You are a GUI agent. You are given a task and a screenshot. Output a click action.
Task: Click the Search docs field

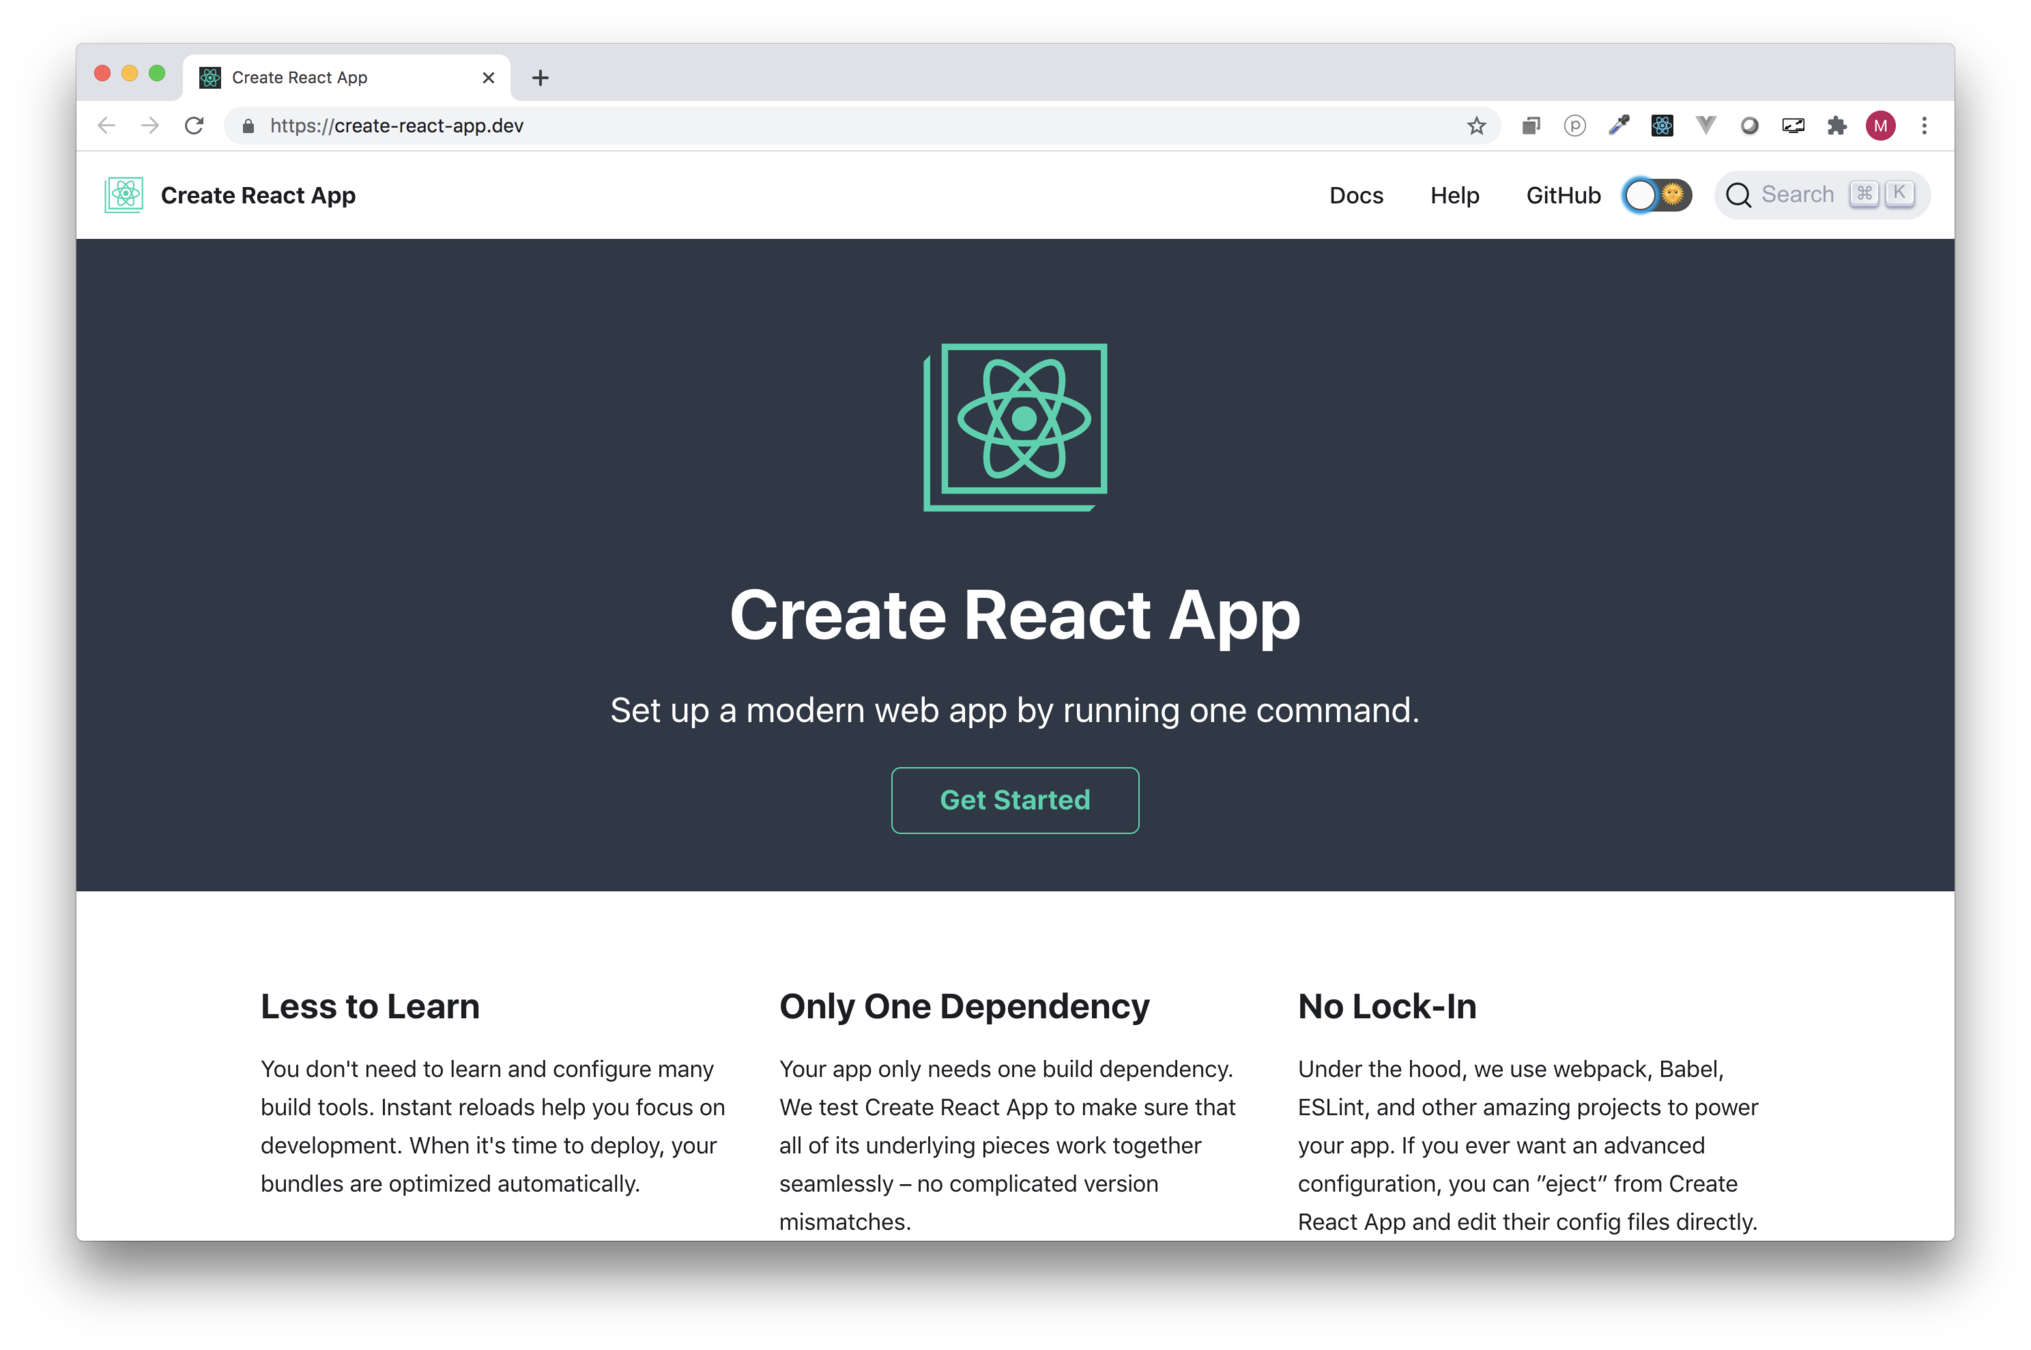point(1797,195)
